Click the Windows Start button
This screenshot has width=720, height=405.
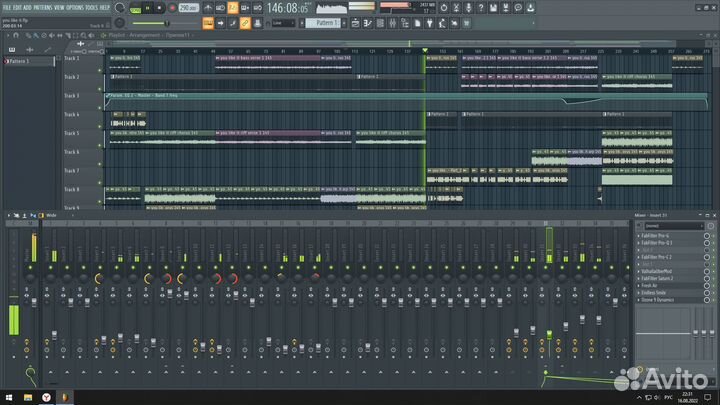coord(10,396)
